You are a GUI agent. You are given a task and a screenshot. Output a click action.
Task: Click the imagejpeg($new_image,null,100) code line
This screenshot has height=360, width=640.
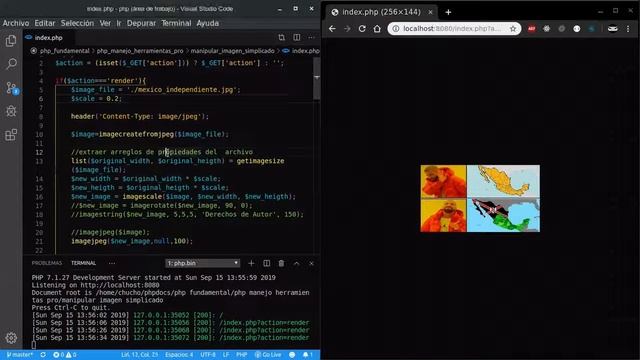point(132,241)
